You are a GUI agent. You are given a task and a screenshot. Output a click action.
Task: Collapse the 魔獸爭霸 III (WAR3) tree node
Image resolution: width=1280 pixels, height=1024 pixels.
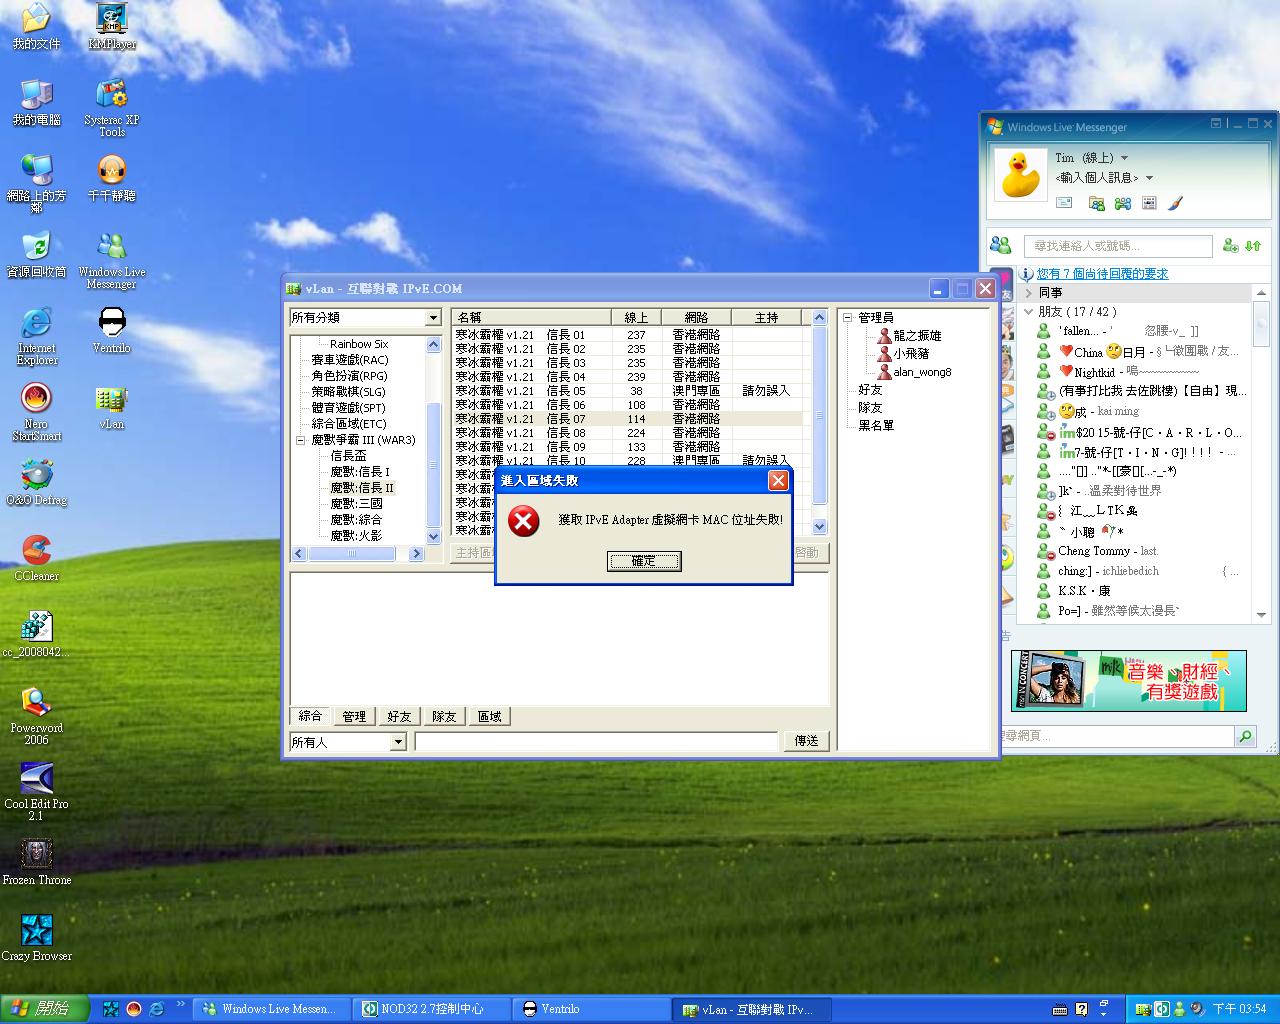(x=301, y=440)
